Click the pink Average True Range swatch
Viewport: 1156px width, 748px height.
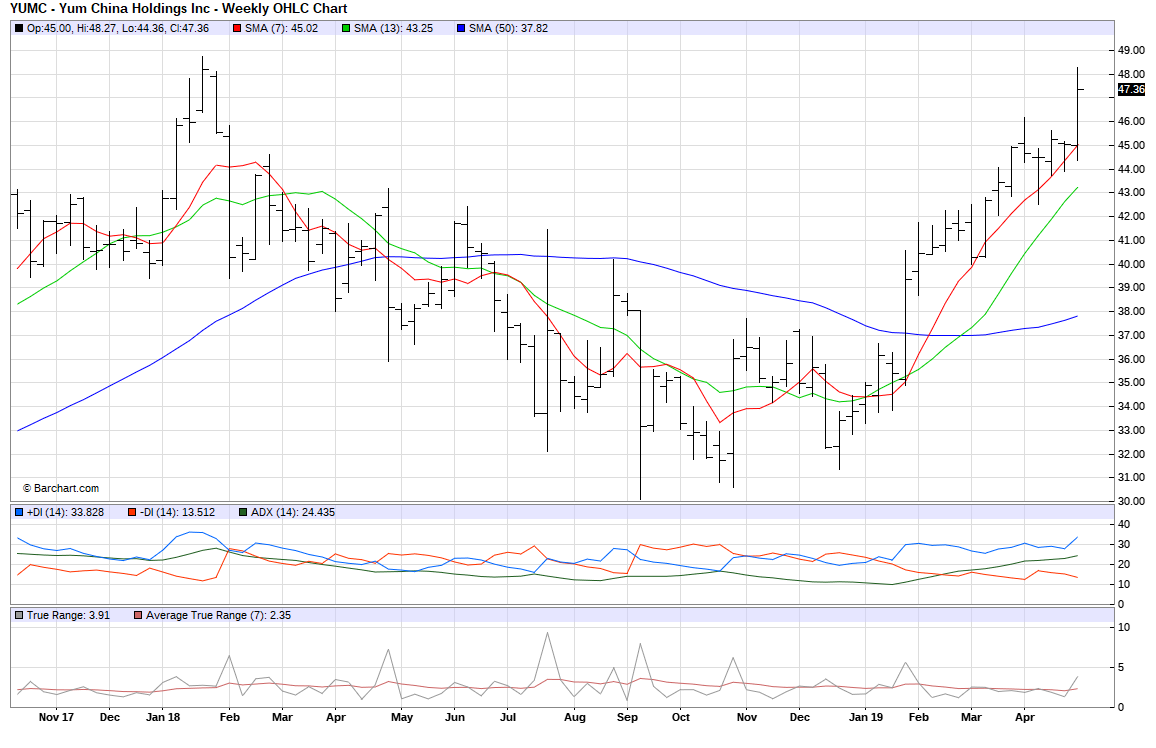coord(138,615)
